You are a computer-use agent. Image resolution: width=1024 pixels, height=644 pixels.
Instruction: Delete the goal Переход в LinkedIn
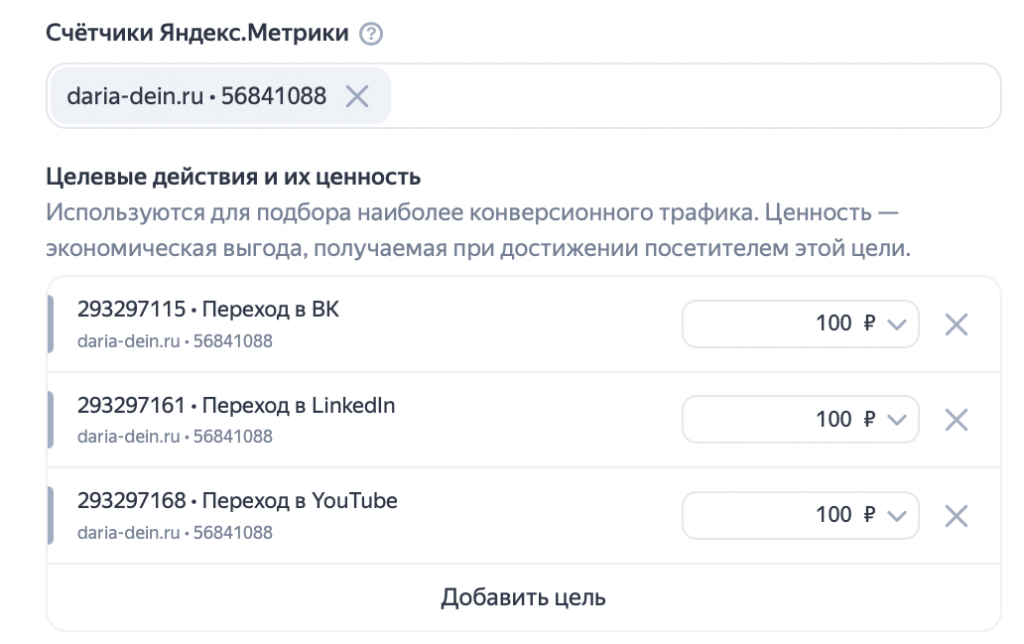pyautogui.click(x=956, y=419)
